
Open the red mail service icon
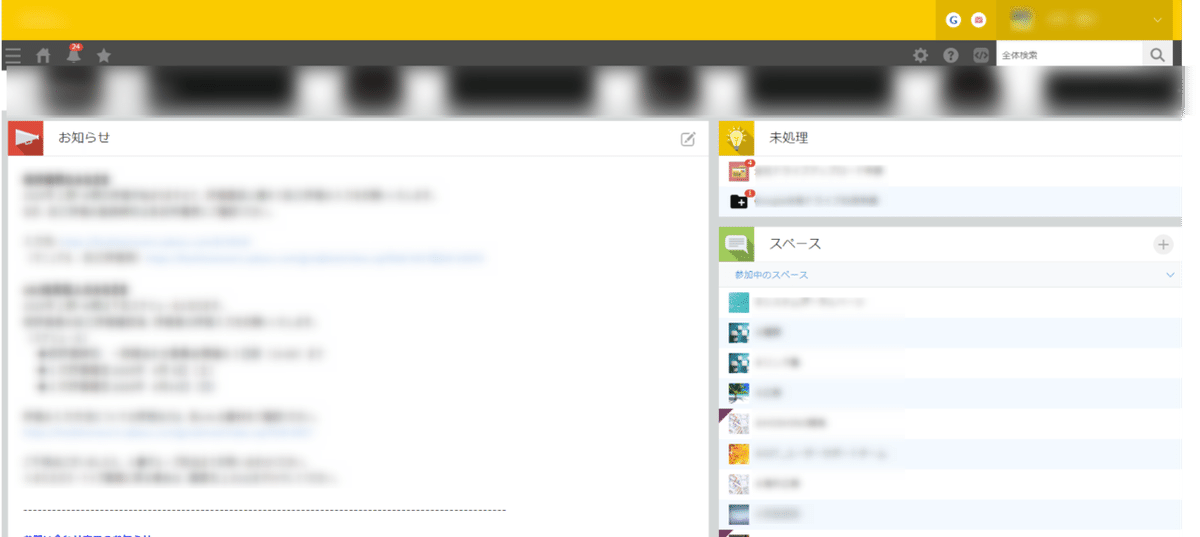pos(979,19)
